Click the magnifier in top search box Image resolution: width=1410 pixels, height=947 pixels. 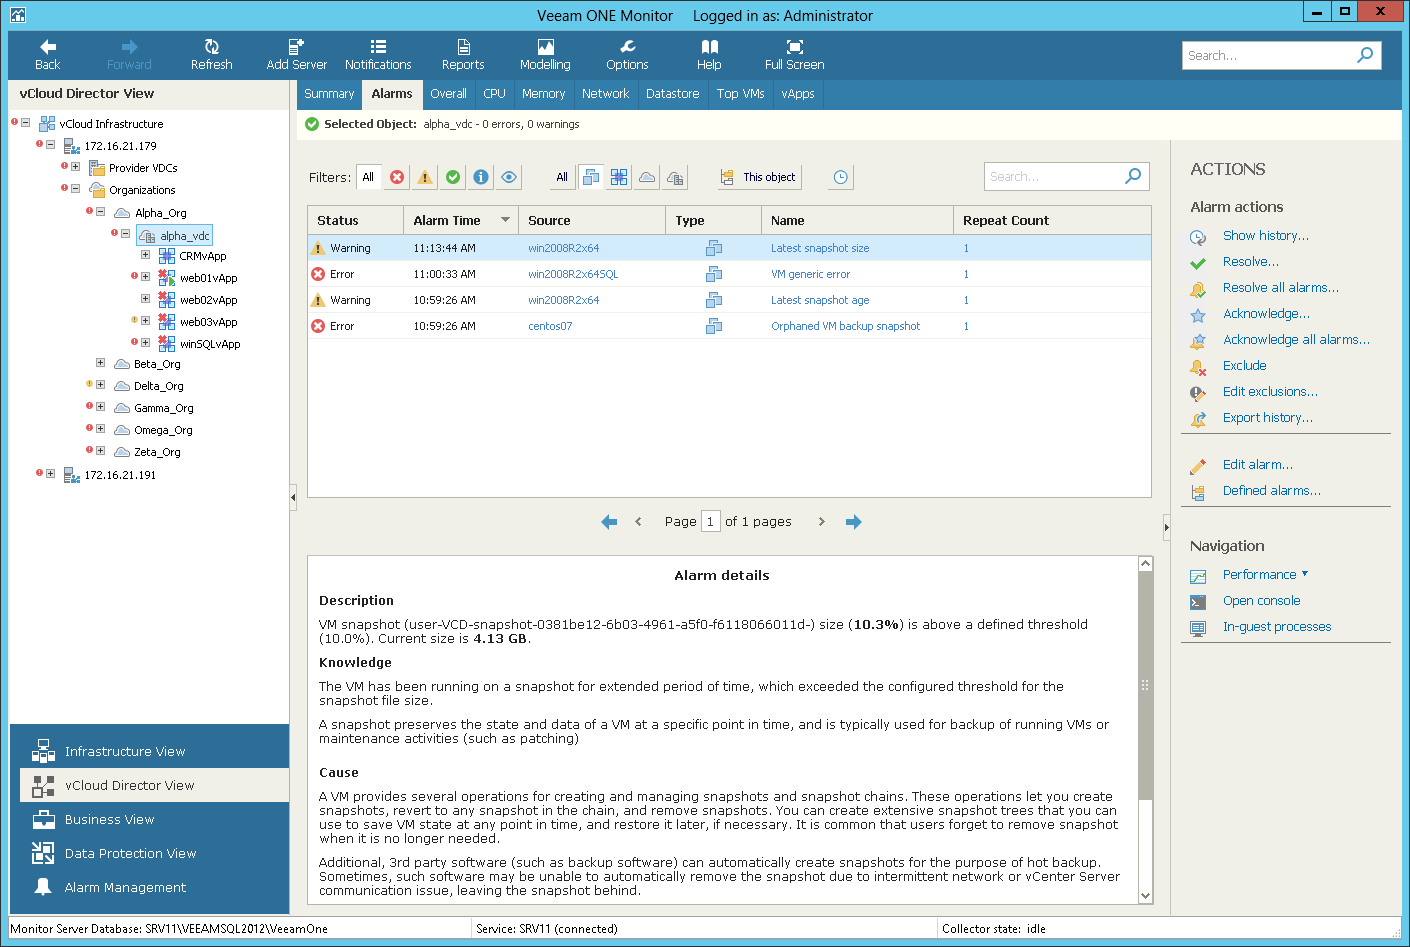click(x=1365, y=55)
